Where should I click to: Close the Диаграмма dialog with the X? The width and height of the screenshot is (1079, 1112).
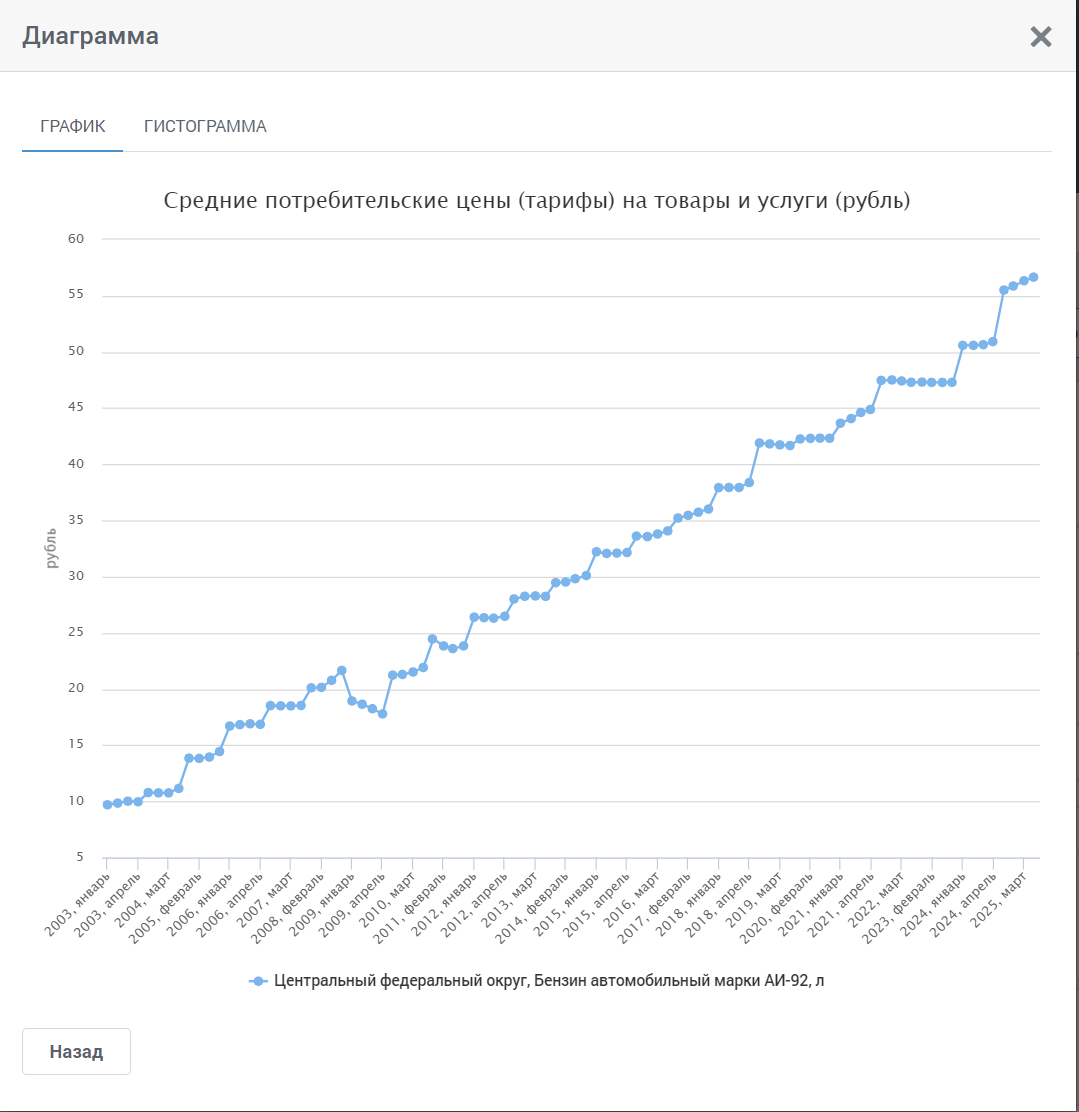(x=1041, y=36)
